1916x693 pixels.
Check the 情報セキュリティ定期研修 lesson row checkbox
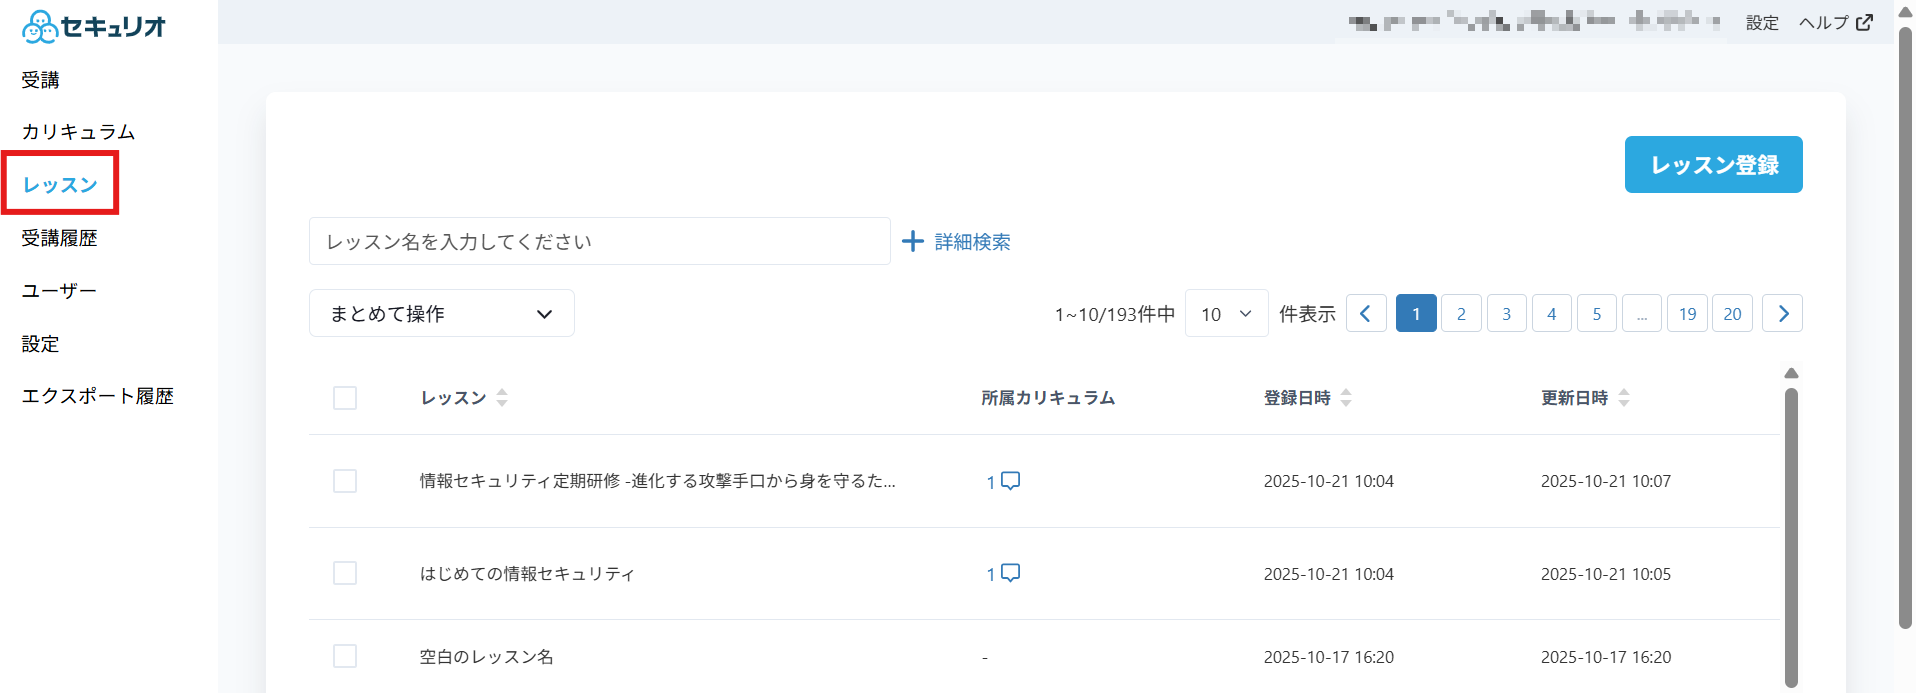coord(345,481)
